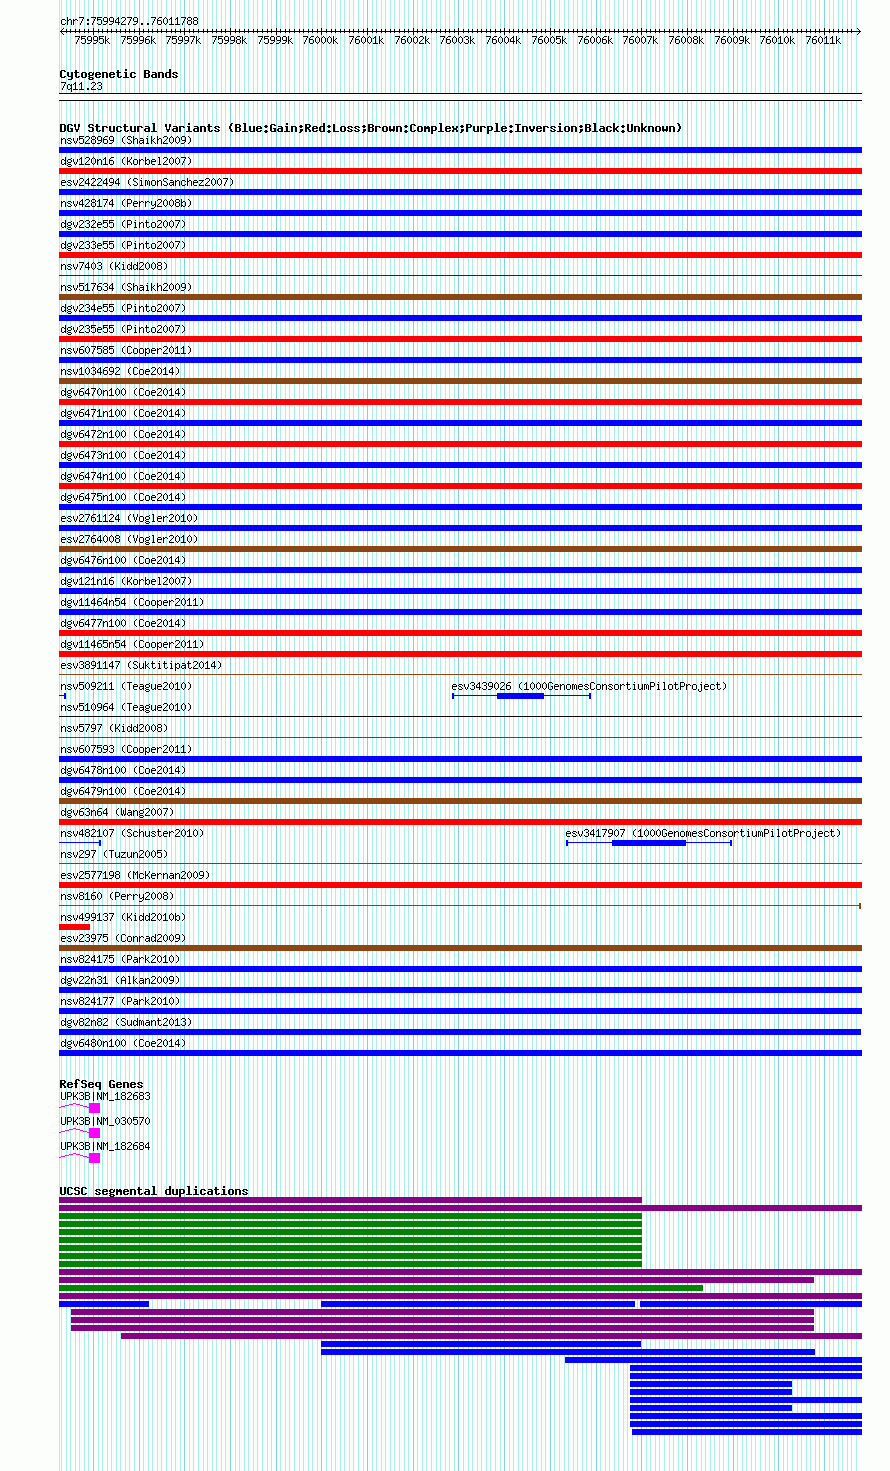The height and width of the screenshot is (1471, 890).
Task: Click the esv3439026 blue variant glyph
Action: pos(521,696)
